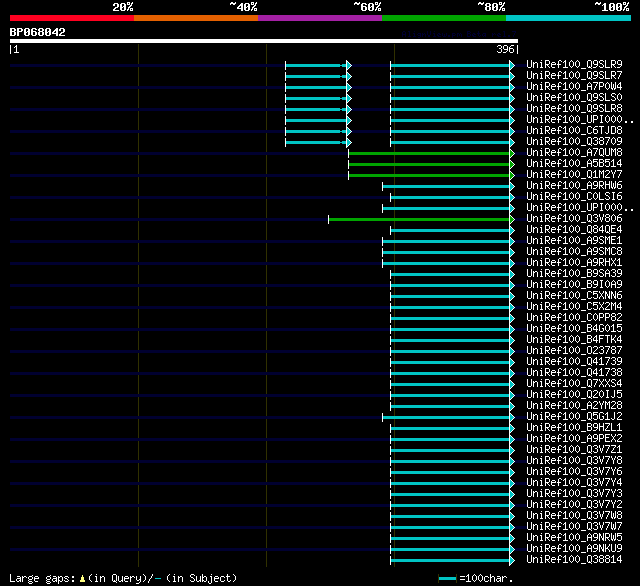Open hit UniRef100_A9SME1
Screen dimensions: 640x586
[574, 241]
